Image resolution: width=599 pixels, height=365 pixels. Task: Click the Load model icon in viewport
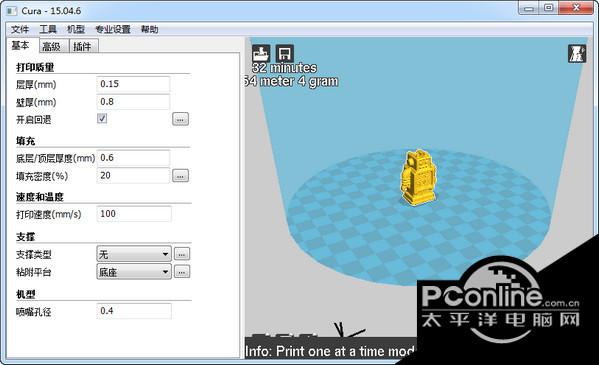click(261, 54)
